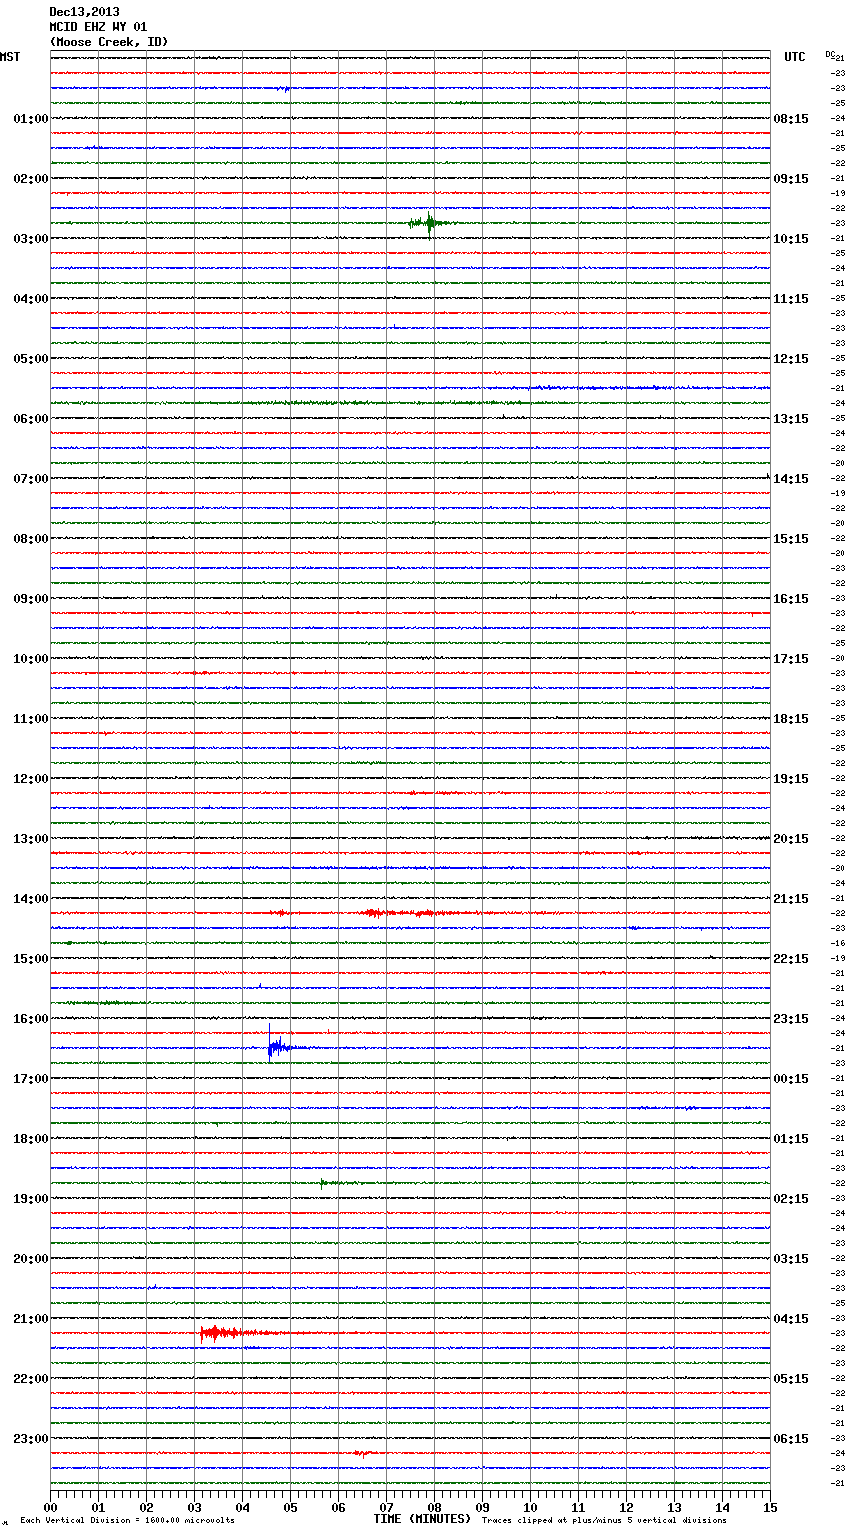Screen dimensions: 850x1534
Task: Click the Dec13,2013 date header
Action: (84, 12)
